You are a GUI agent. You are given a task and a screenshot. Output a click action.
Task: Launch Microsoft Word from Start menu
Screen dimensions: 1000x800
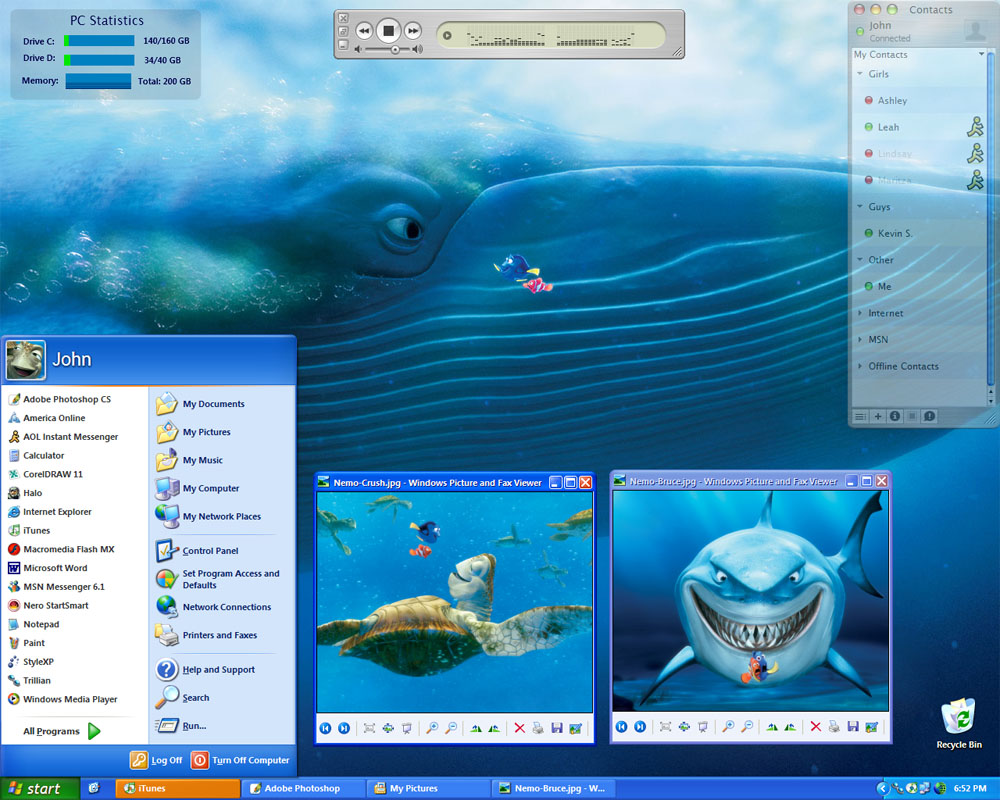coord(55,568)
